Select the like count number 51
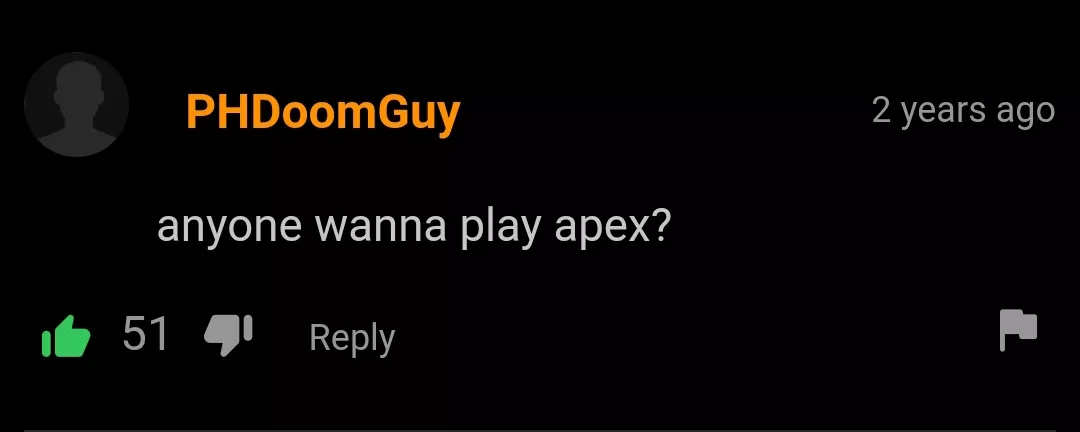 pos(145,334)
